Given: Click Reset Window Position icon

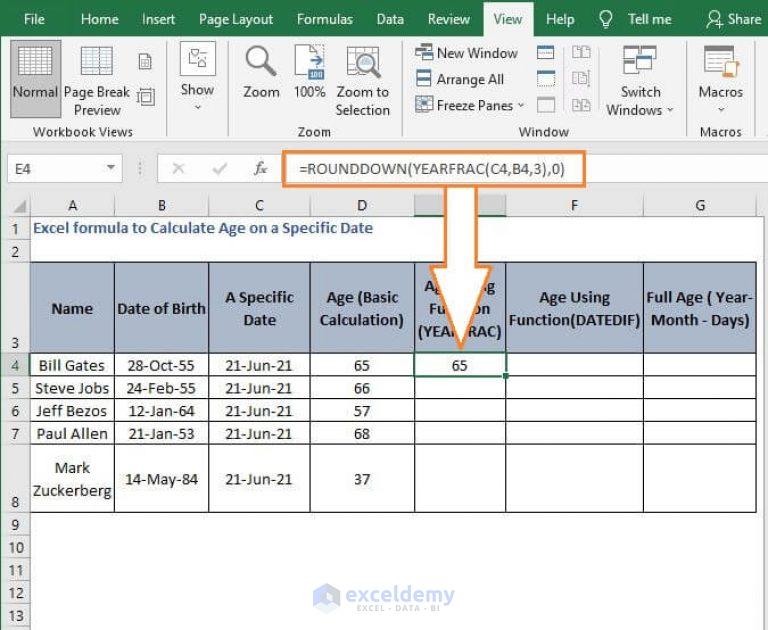Looking at the screenshot, I should 581,105.
